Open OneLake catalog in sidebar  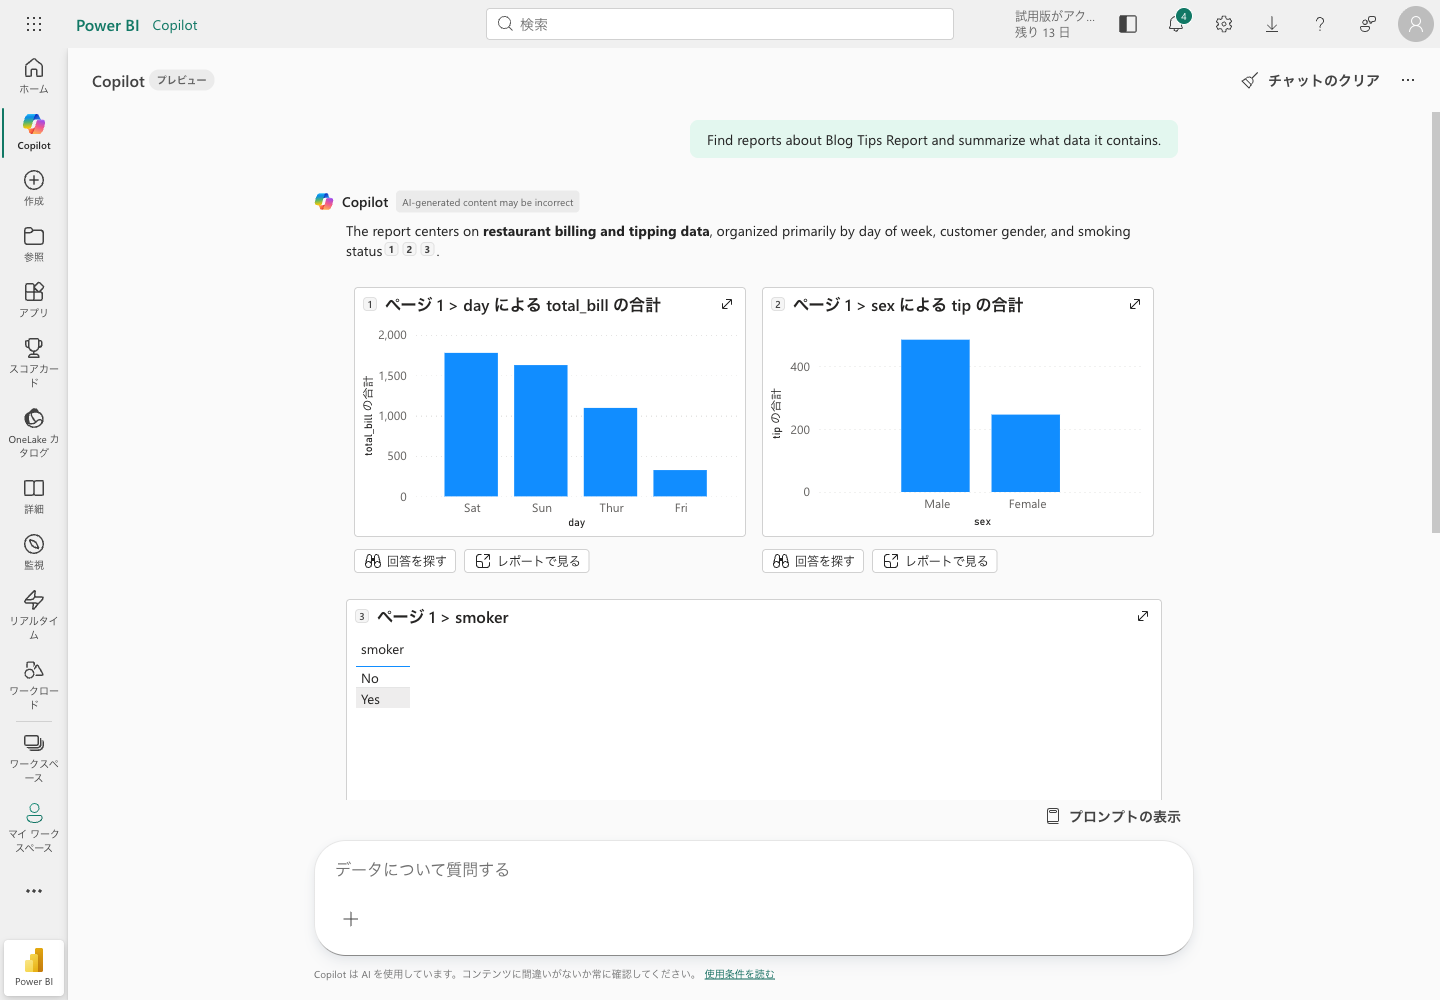click(34, 432)
